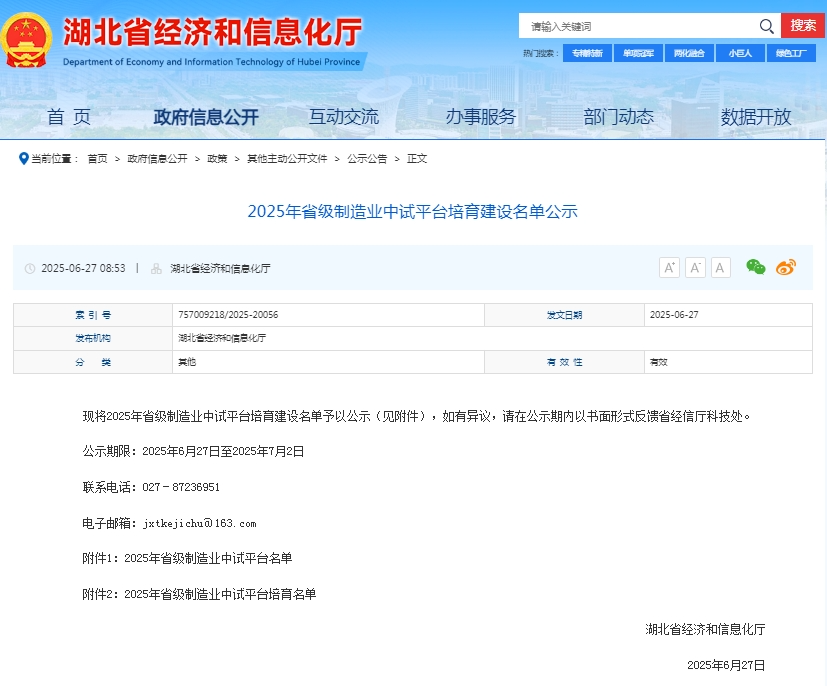Click the red 搜索 button

(x=803, y=25)
